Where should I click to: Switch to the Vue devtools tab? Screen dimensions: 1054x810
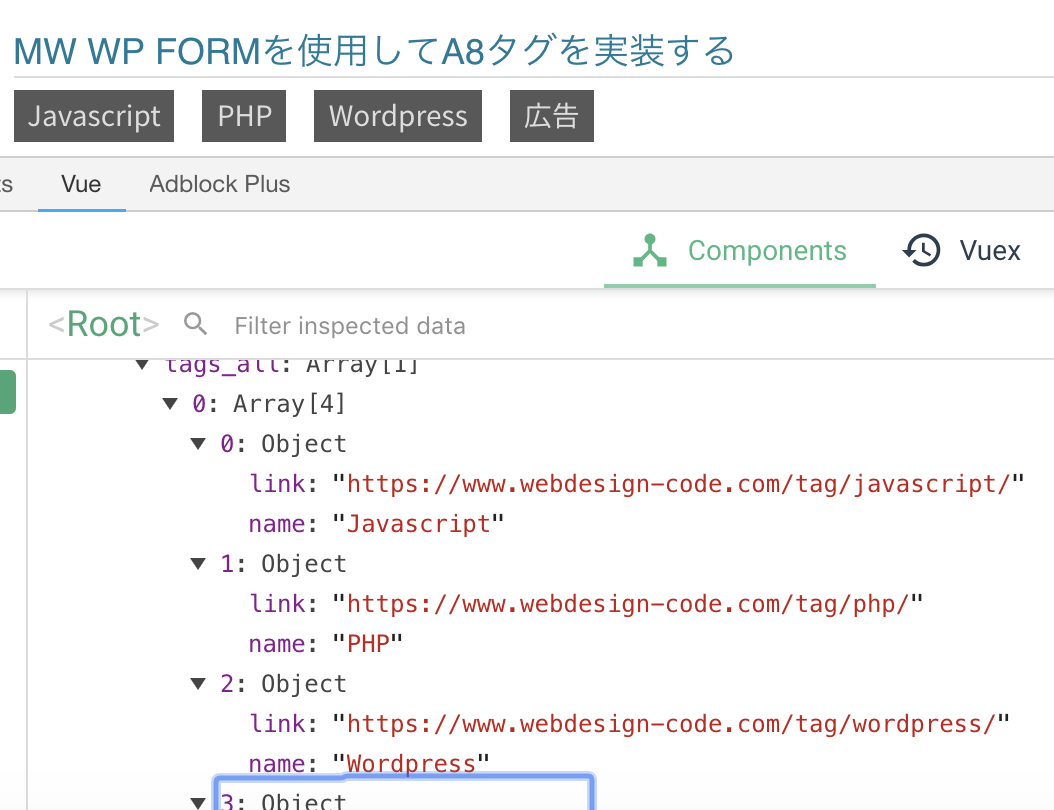pos(81,184)
